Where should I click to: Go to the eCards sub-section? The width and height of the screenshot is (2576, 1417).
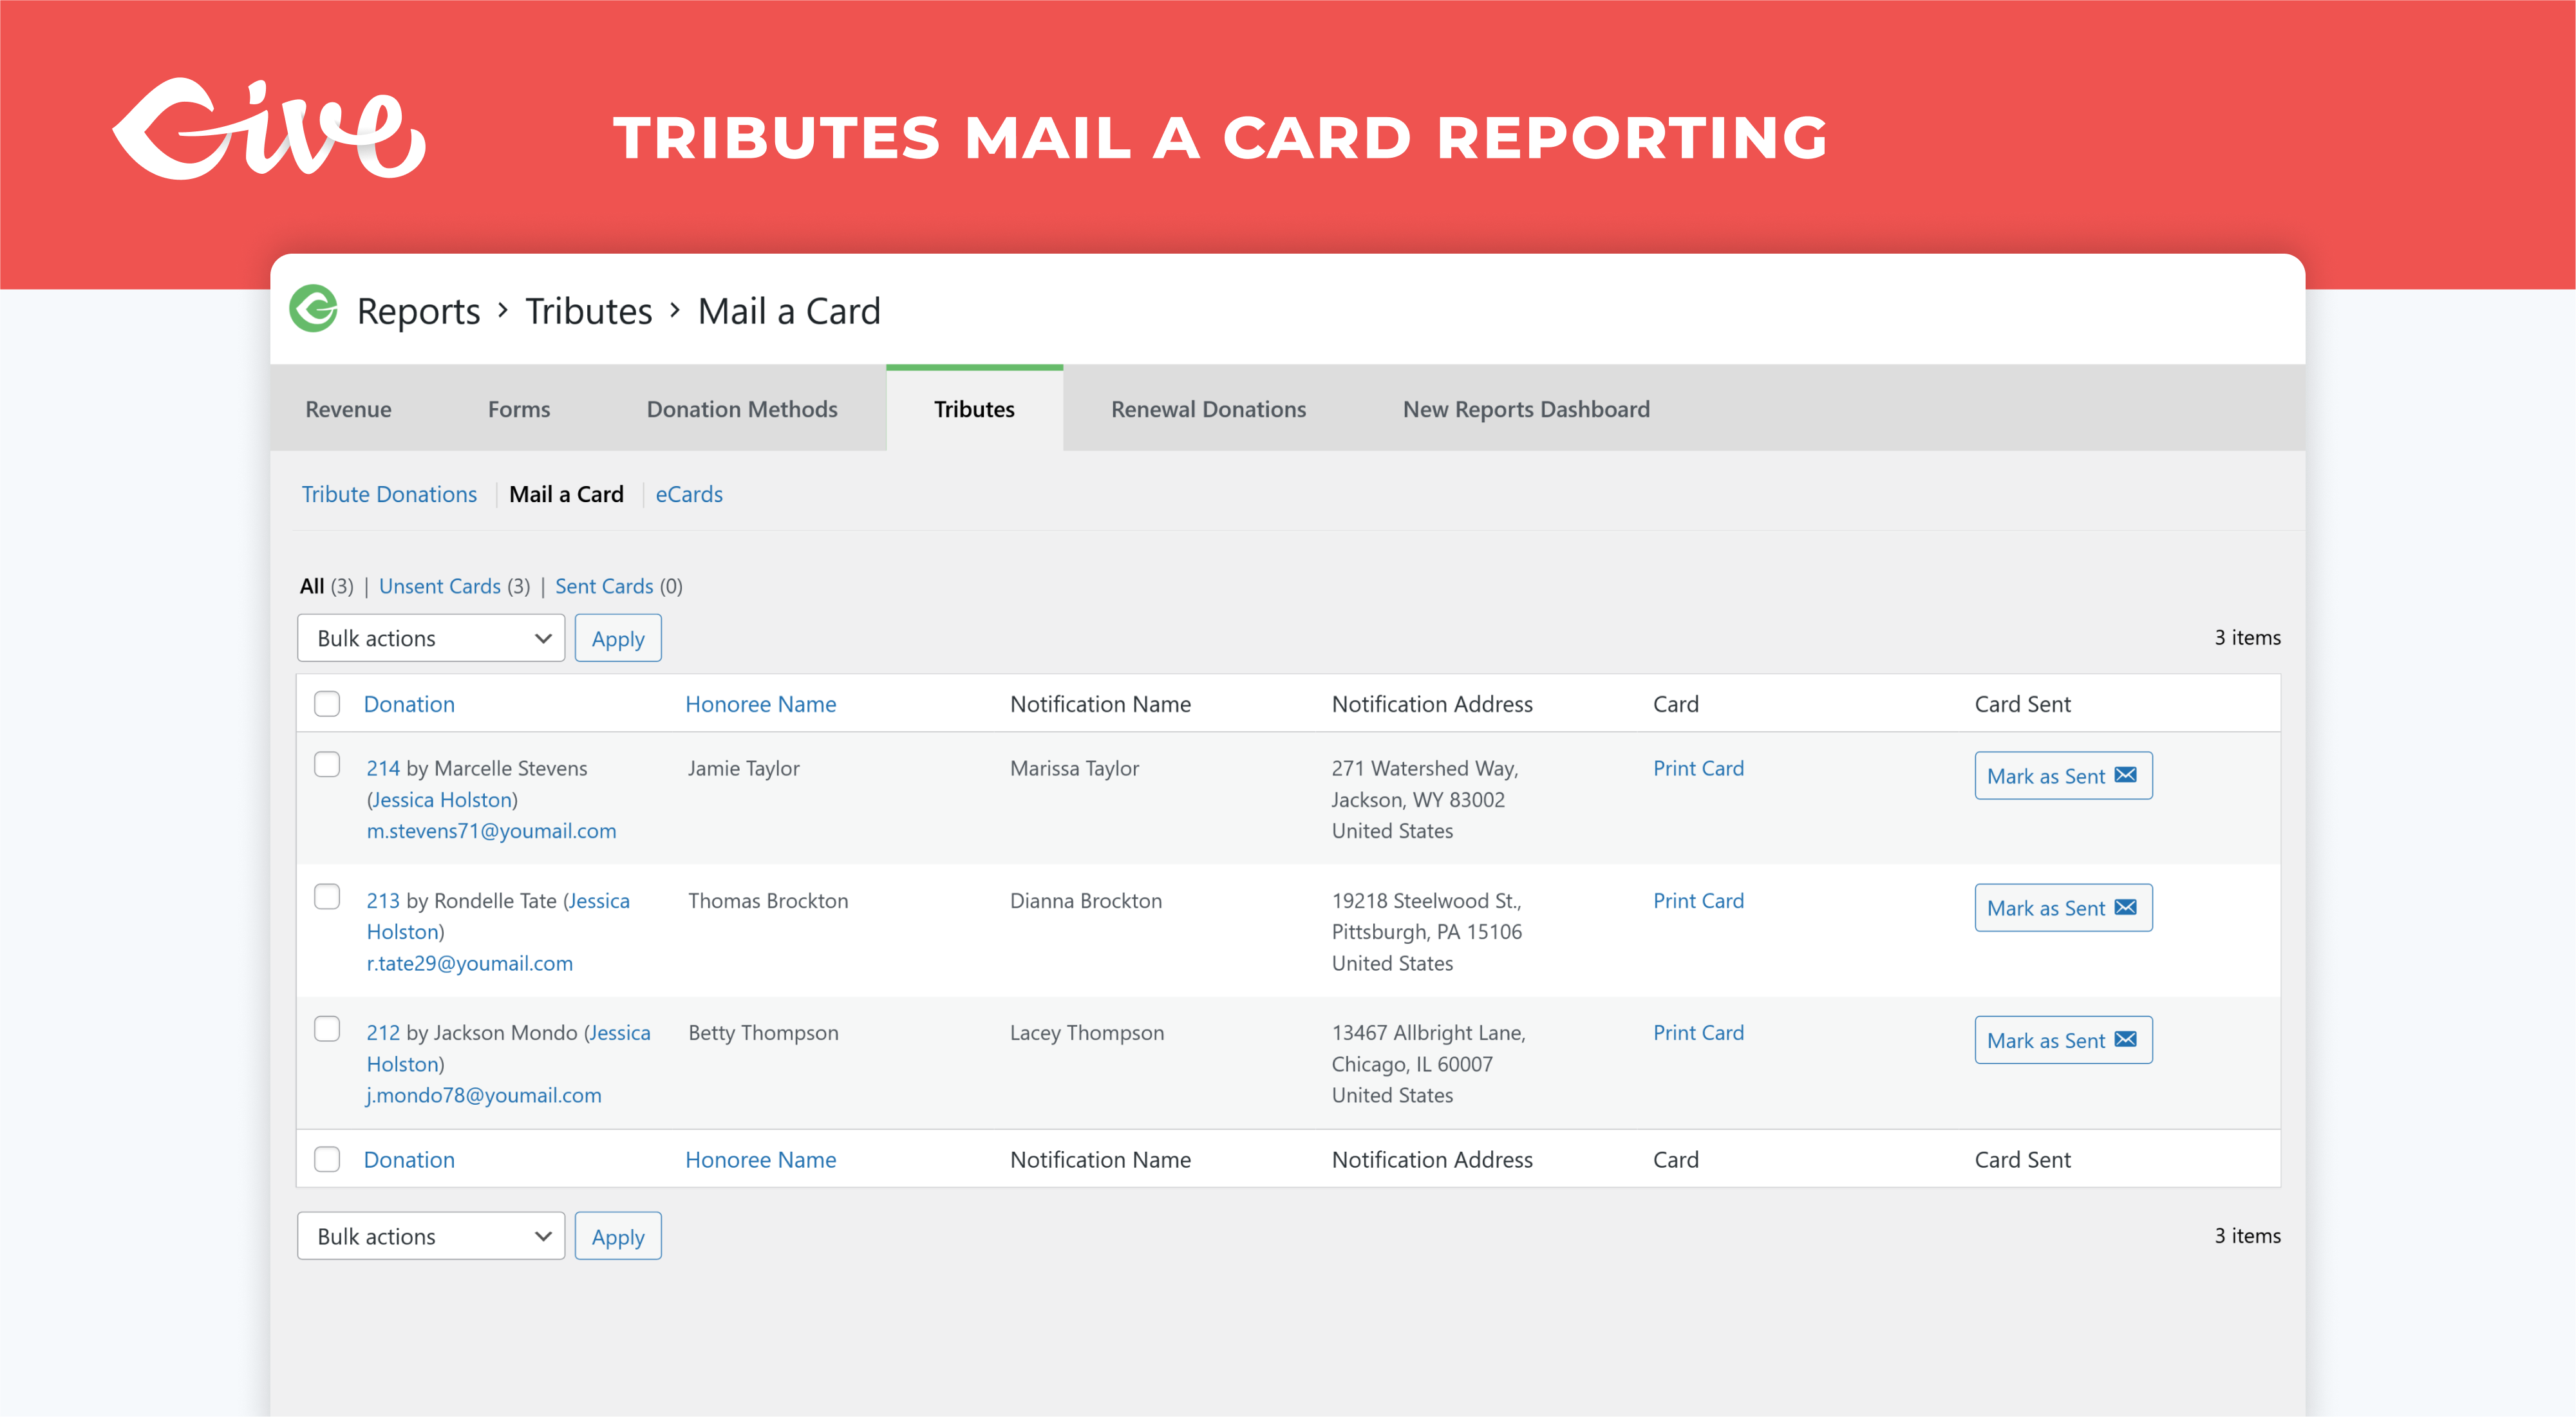[x=688, y=494]
